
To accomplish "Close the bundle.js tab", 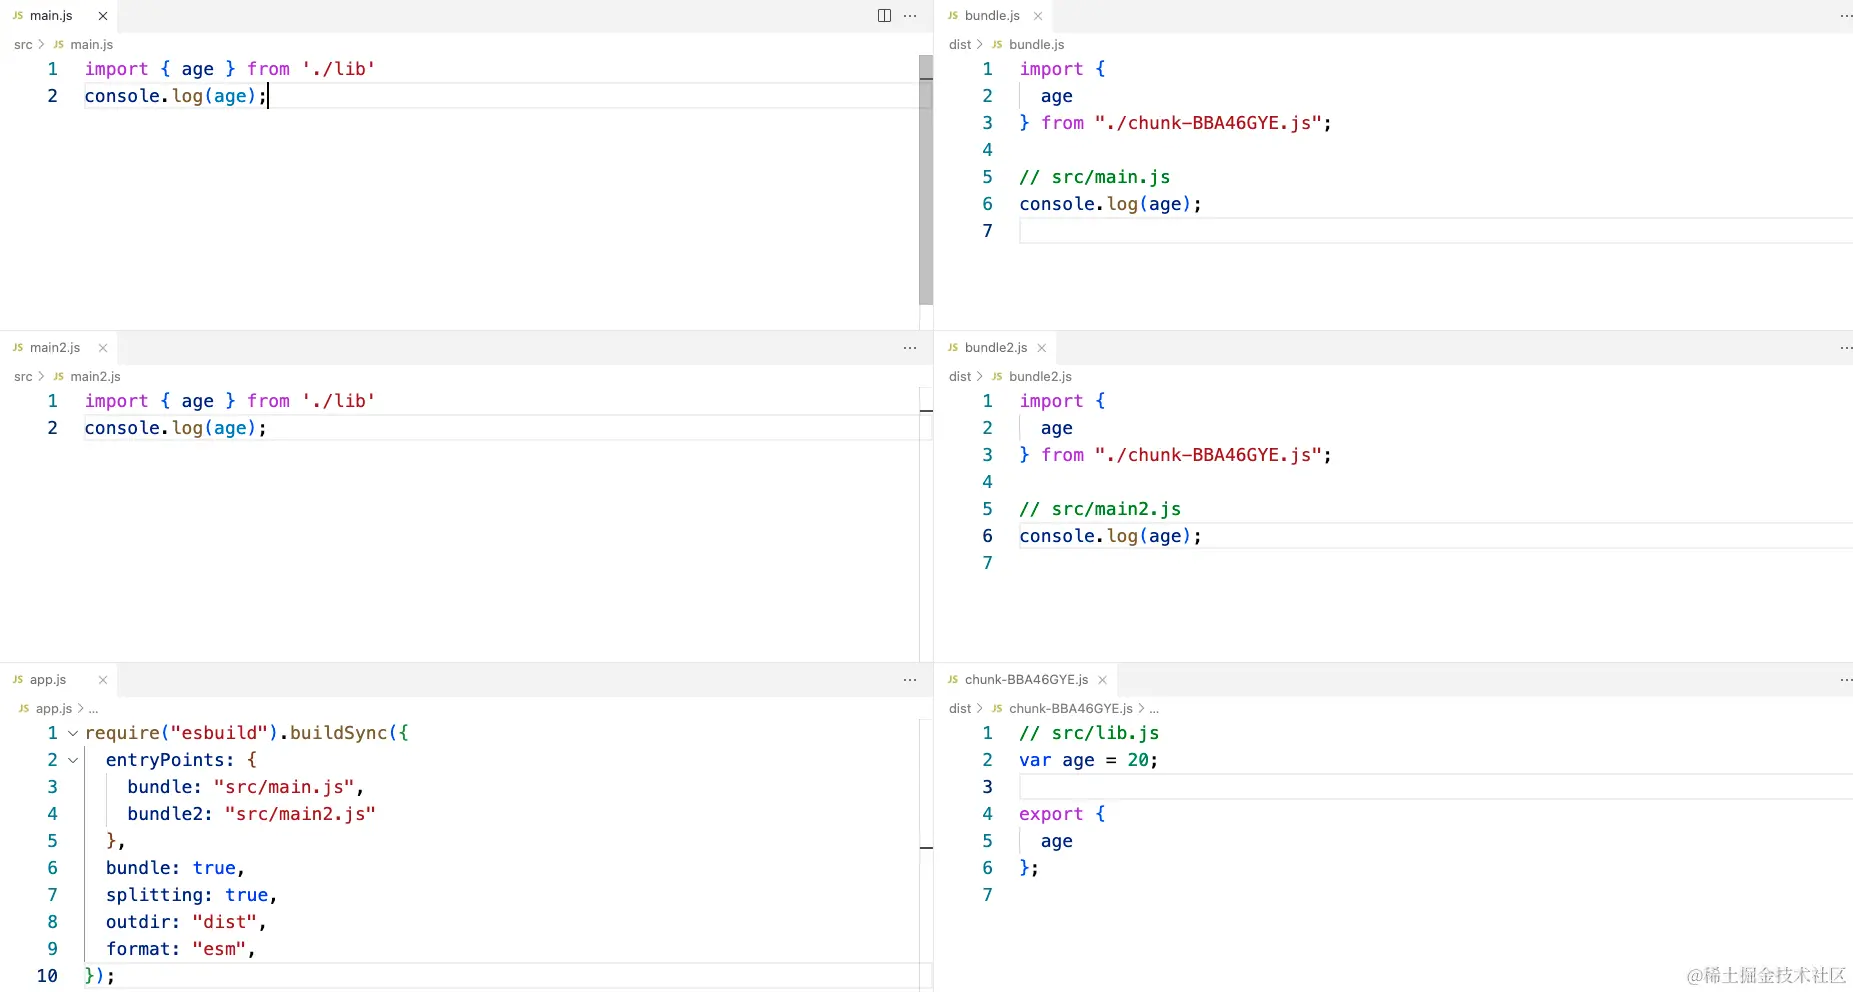I will (1038, 16).
